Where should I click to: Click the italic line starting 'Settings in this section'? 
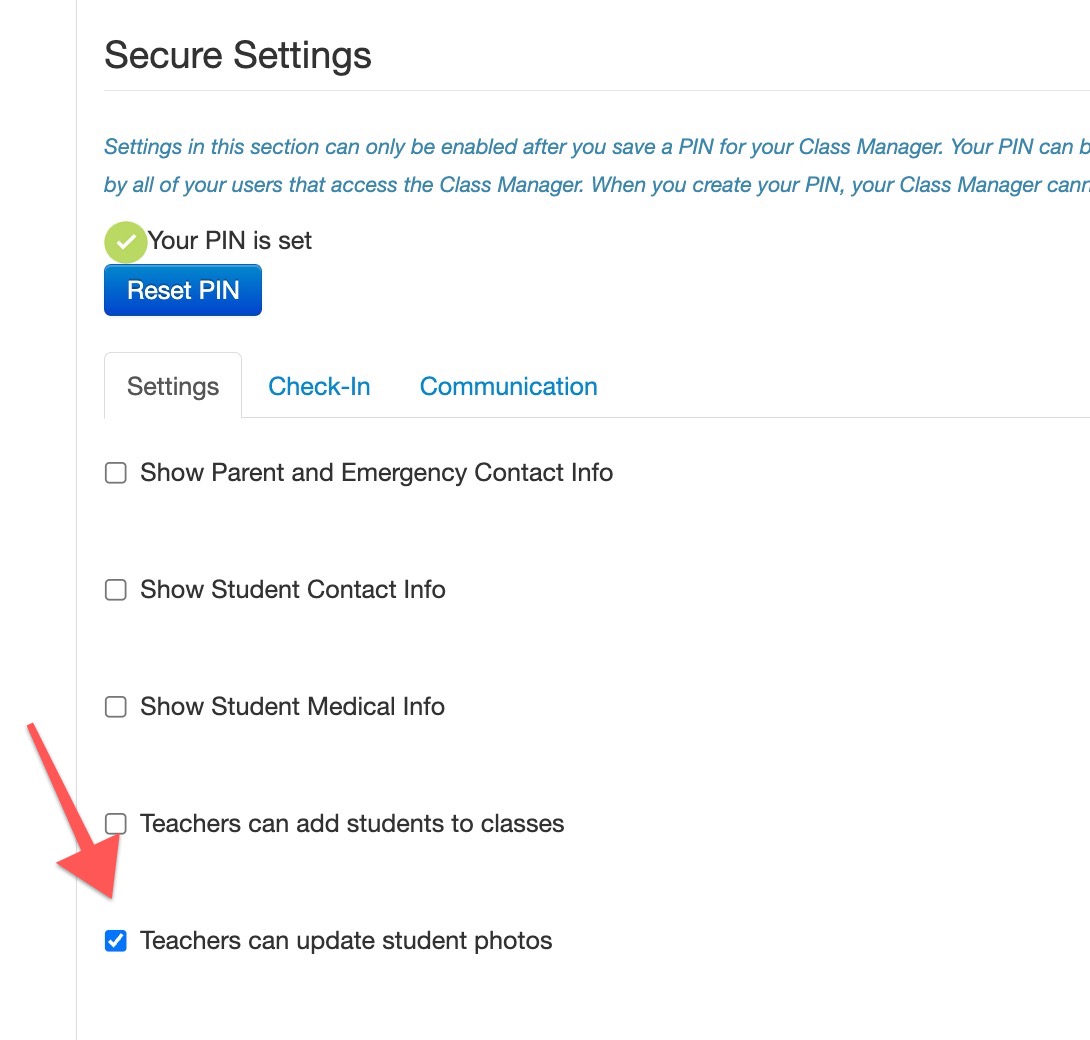coord(597,147)
